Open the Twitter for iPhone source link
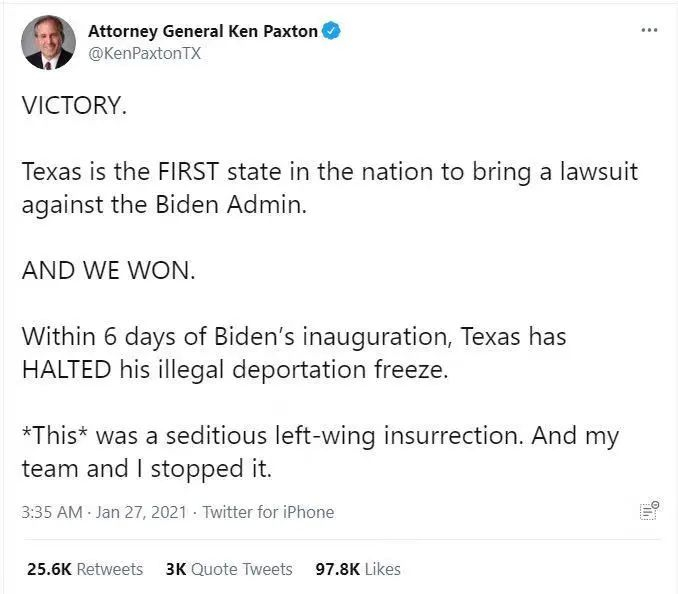 [x=268, y=512]
